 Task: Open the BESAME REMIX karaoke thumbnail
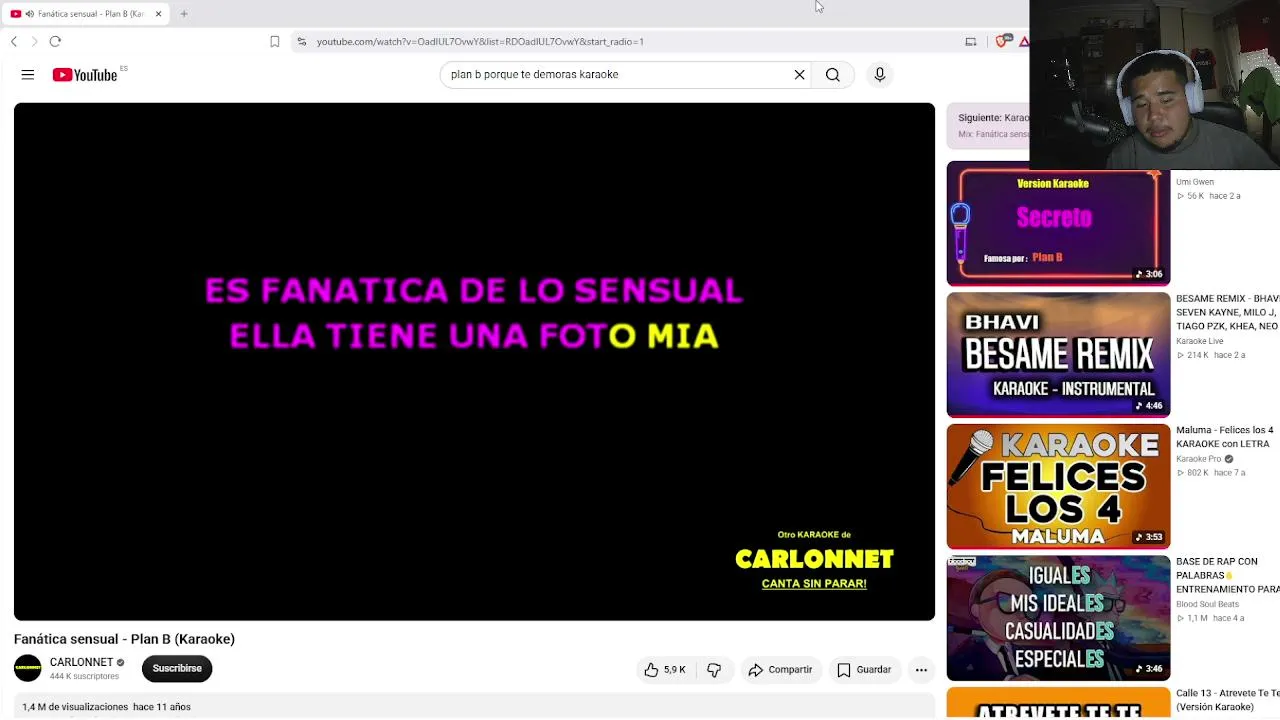pos(1058,355)
